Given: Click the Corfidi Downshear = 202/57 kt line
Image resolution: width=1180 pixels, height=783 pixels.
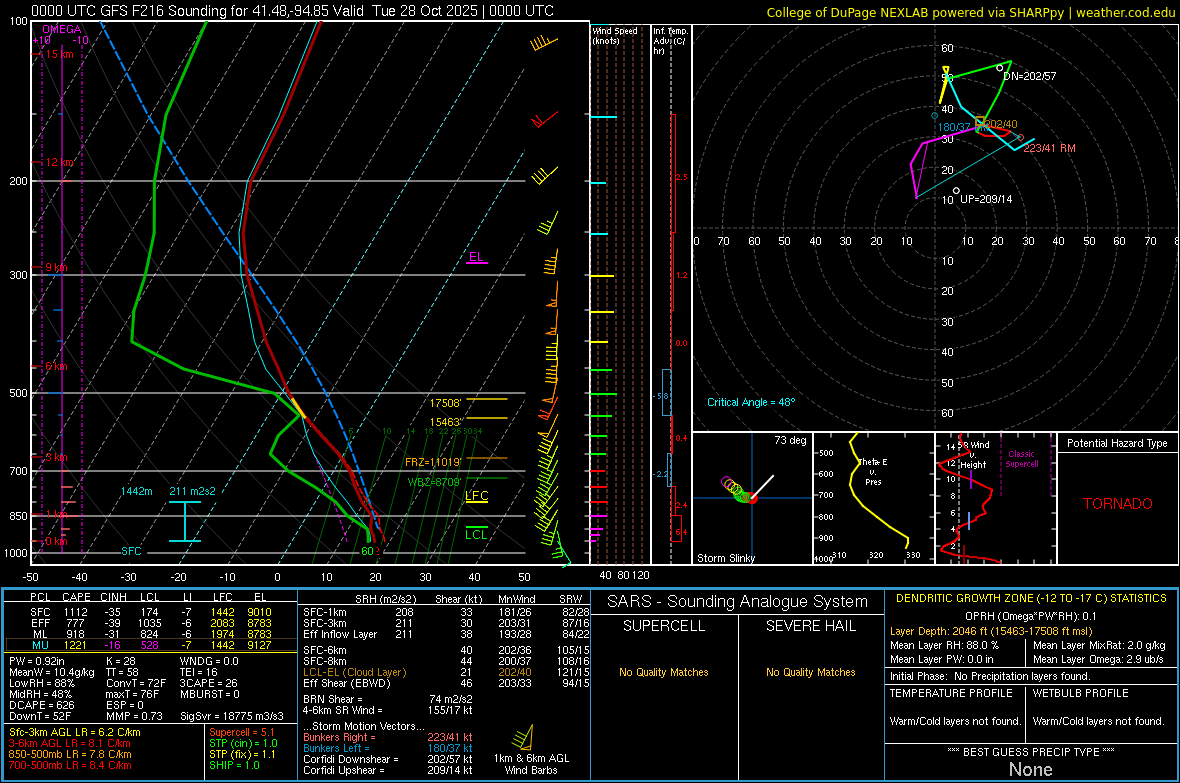Looking at the screenshot, I should [388, 759].
